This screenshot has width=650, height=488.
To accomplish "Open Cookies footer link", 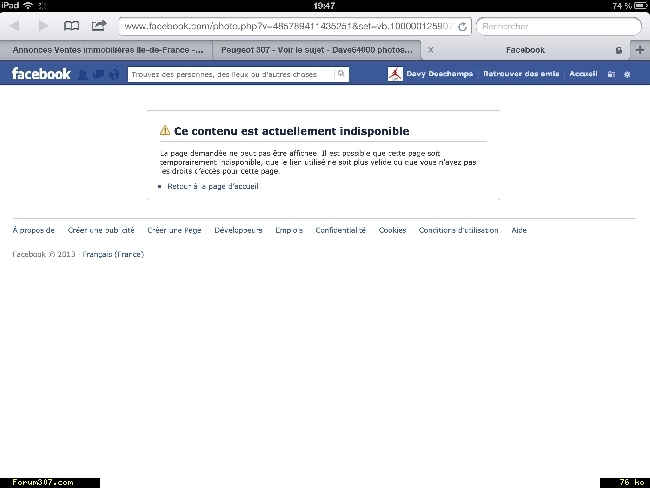I will tap(392, 230).
